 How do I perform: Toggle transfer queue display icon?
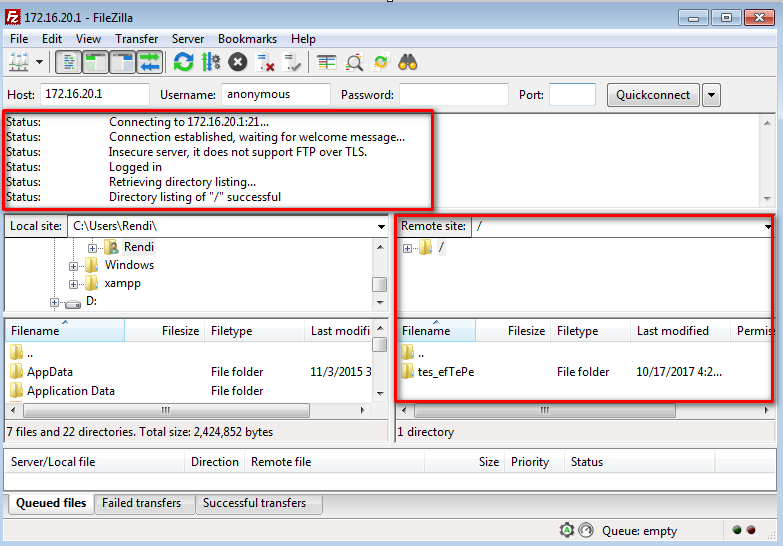pos(149,62)
